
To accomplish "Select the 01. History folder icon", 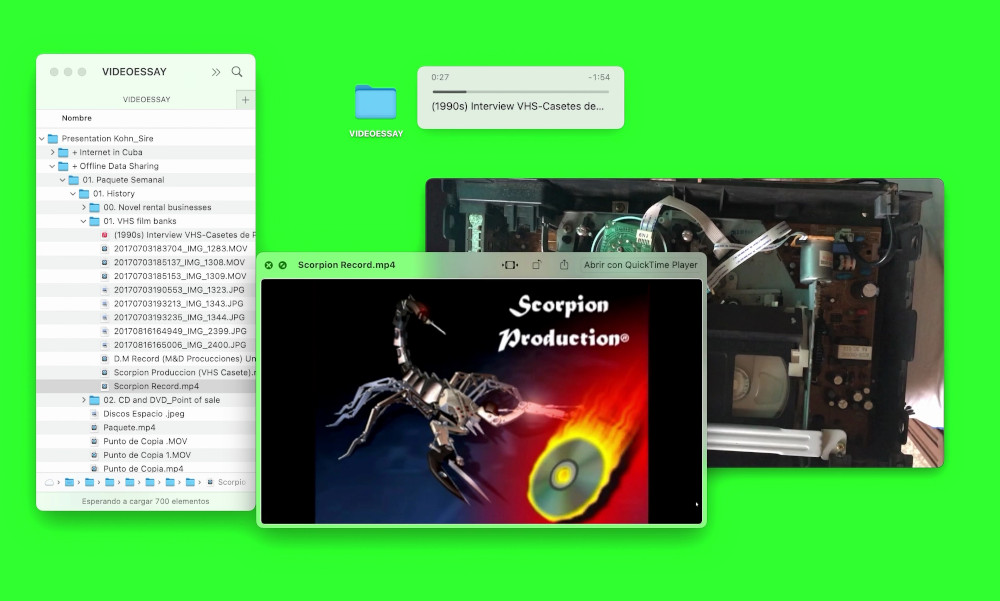I will 84,194.
